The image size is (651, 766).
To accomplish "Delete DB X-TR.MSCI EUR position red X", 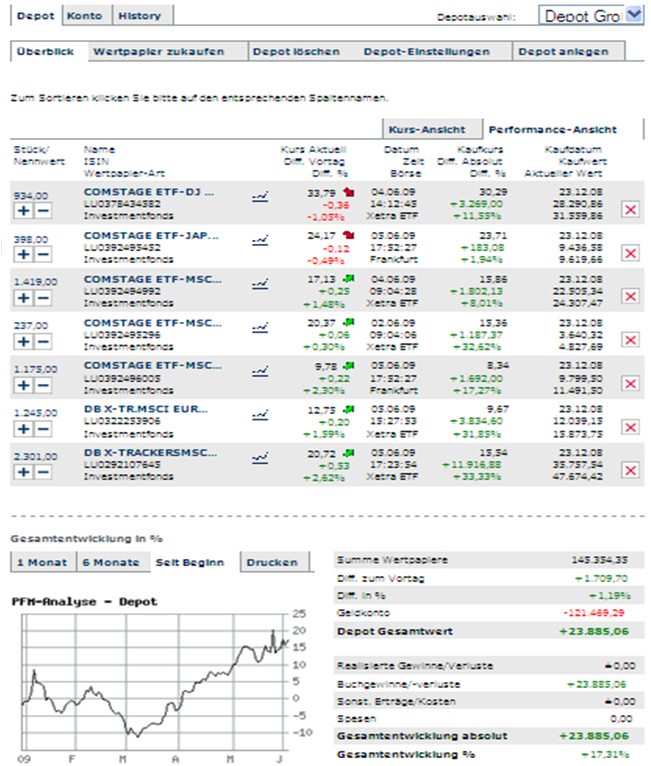I will click(x=631, y=427).
